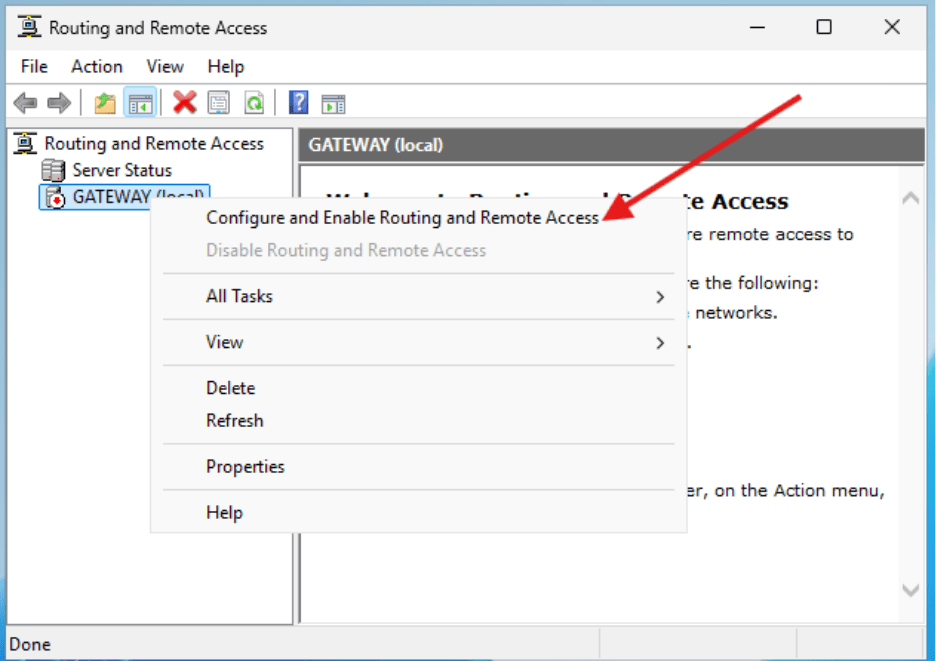Click the Refresh toolbar icon
The height and width of the screenshot is (661, 936).
[x=254, y=101]
